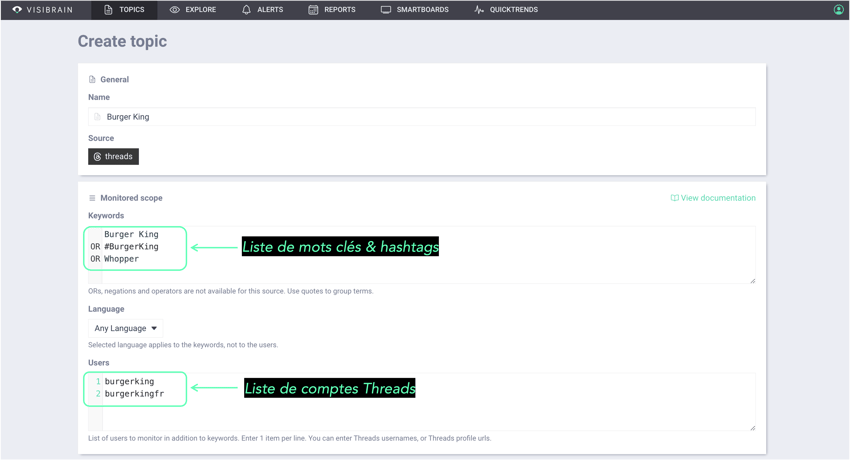Click the Users area resize handle
This screenshot has width=850, height=460.
coord(752,427)
